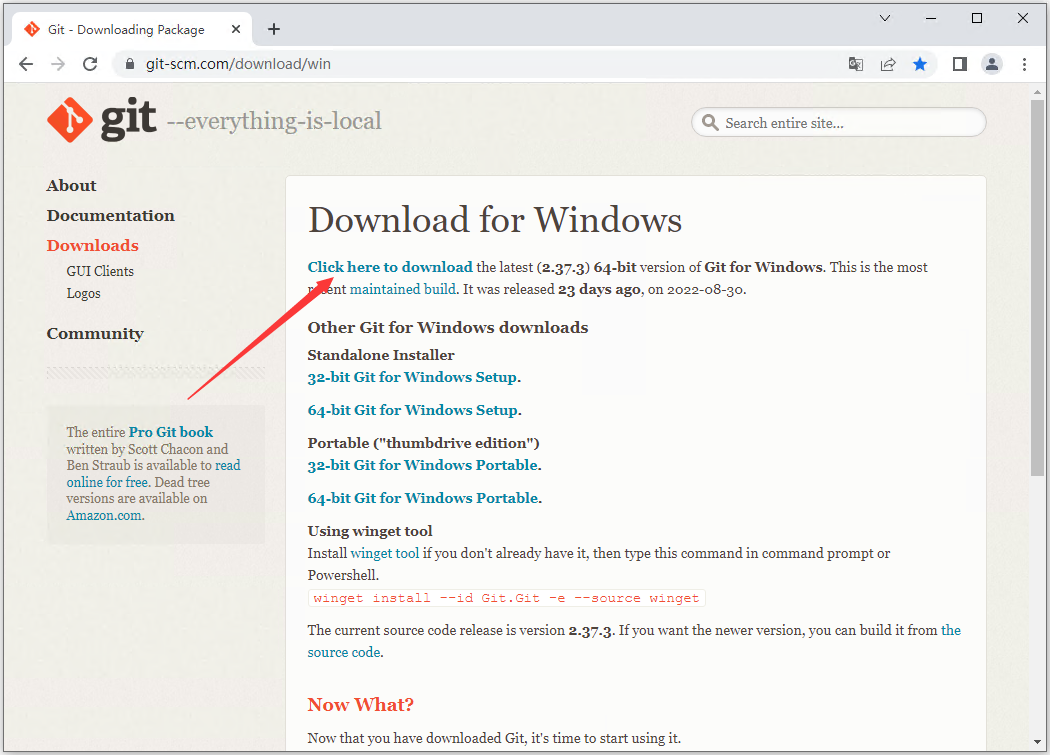Click the search magnifier icon
The image size is (1050, 755).
point(710,123)
